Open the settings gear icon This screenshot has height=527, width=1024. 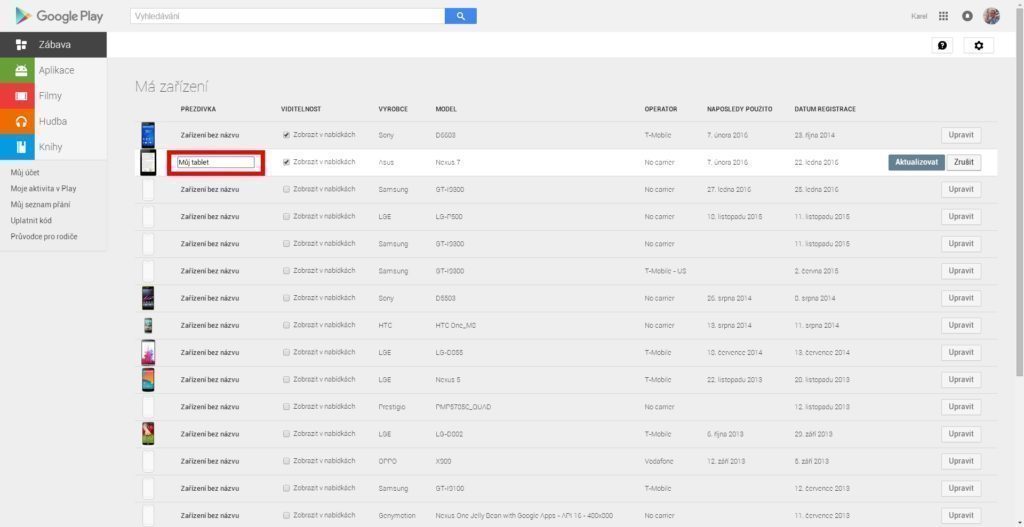click(x=978, y=46)
